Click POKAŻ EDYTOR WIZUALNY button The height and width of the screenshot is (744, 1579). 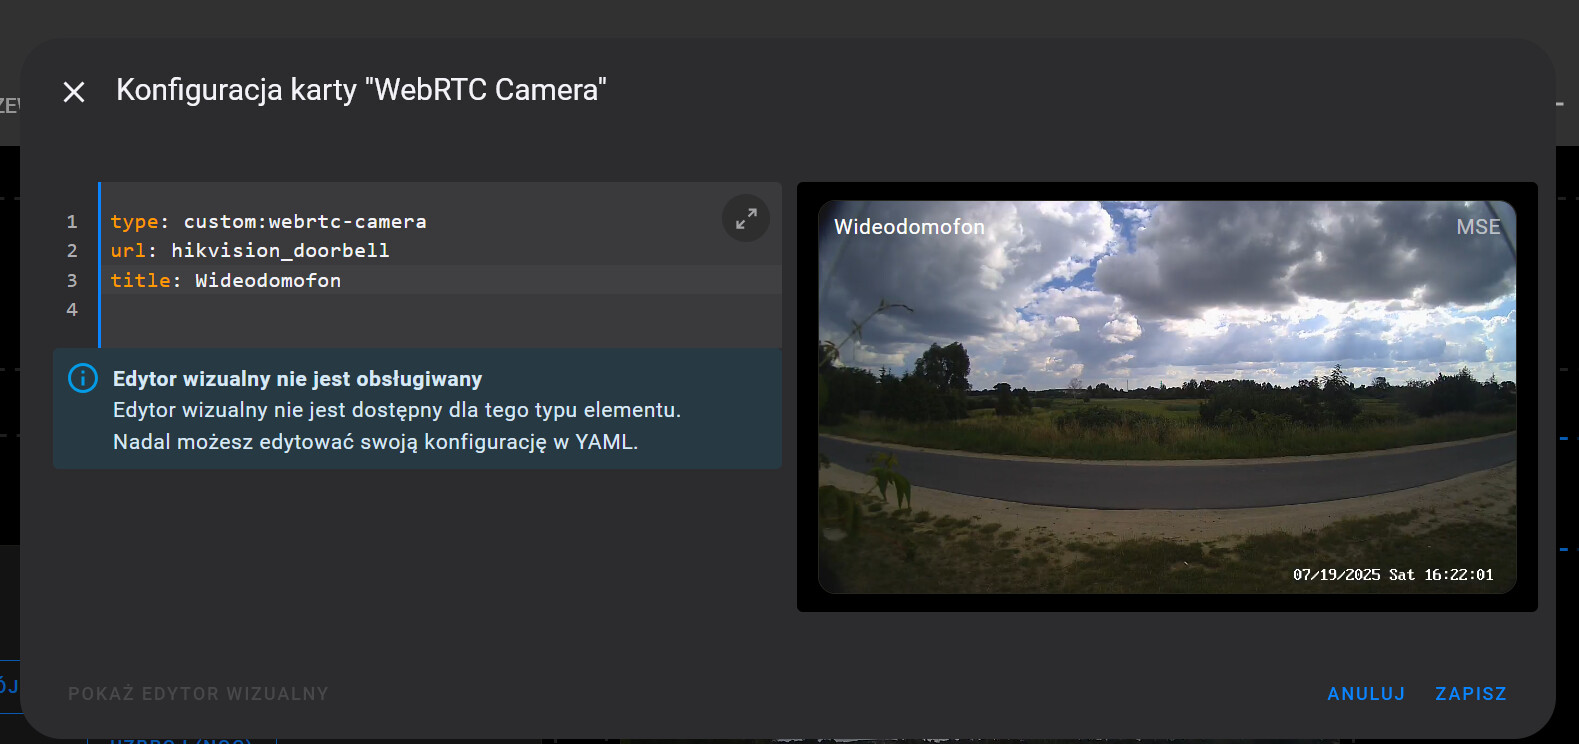tap(198, 694)
